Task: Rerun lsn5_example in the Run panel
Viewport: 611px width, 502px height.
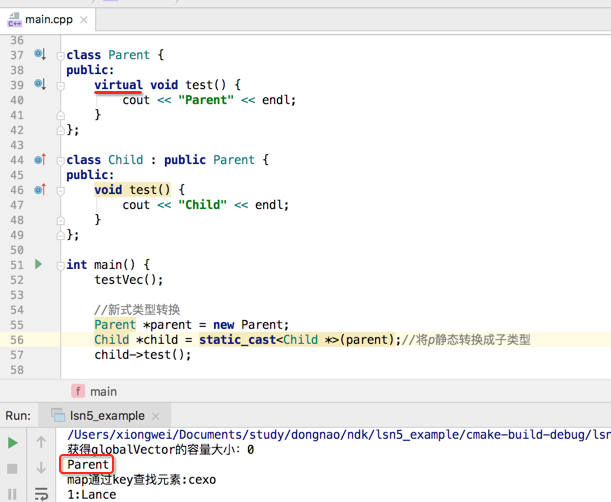Action: pos(13,443)
